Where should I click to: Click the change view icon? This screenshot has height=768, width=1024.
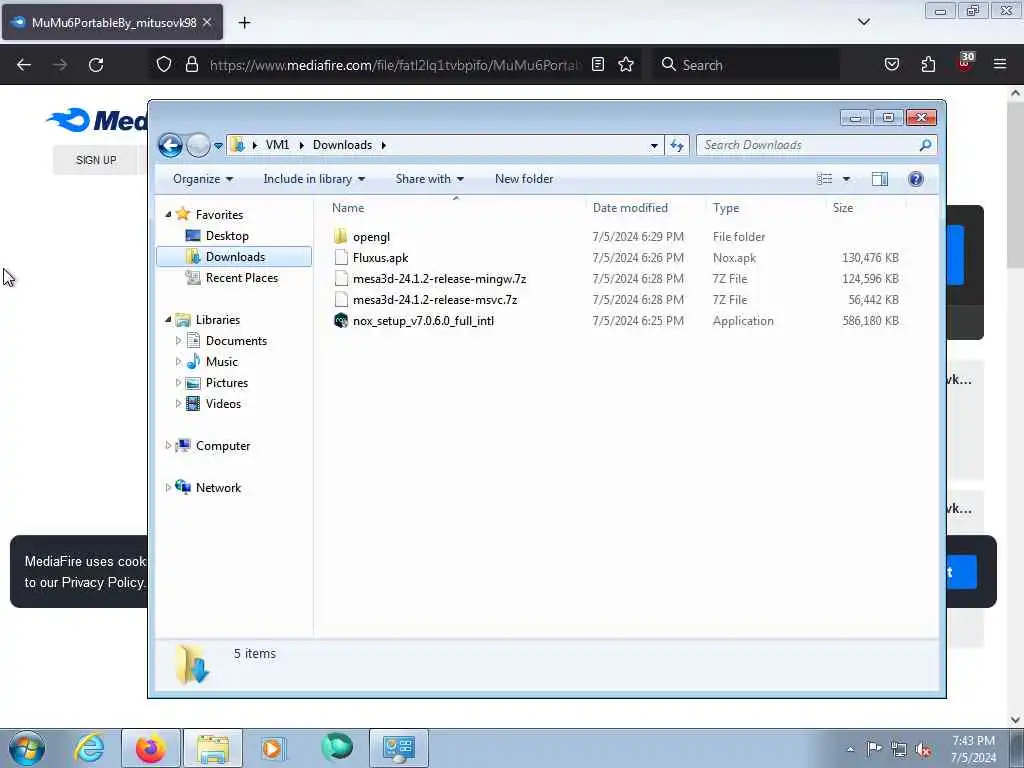825,179
